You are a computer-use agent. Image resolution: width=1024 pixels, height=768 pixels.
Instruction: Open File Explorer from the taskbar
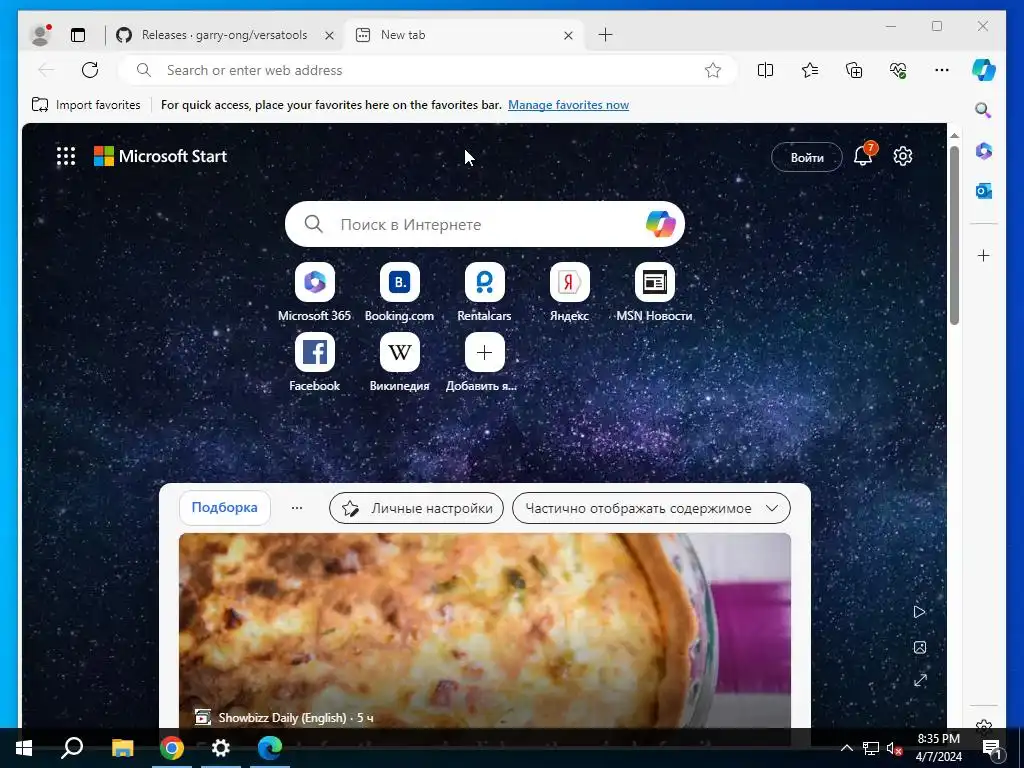coord(122,748)
